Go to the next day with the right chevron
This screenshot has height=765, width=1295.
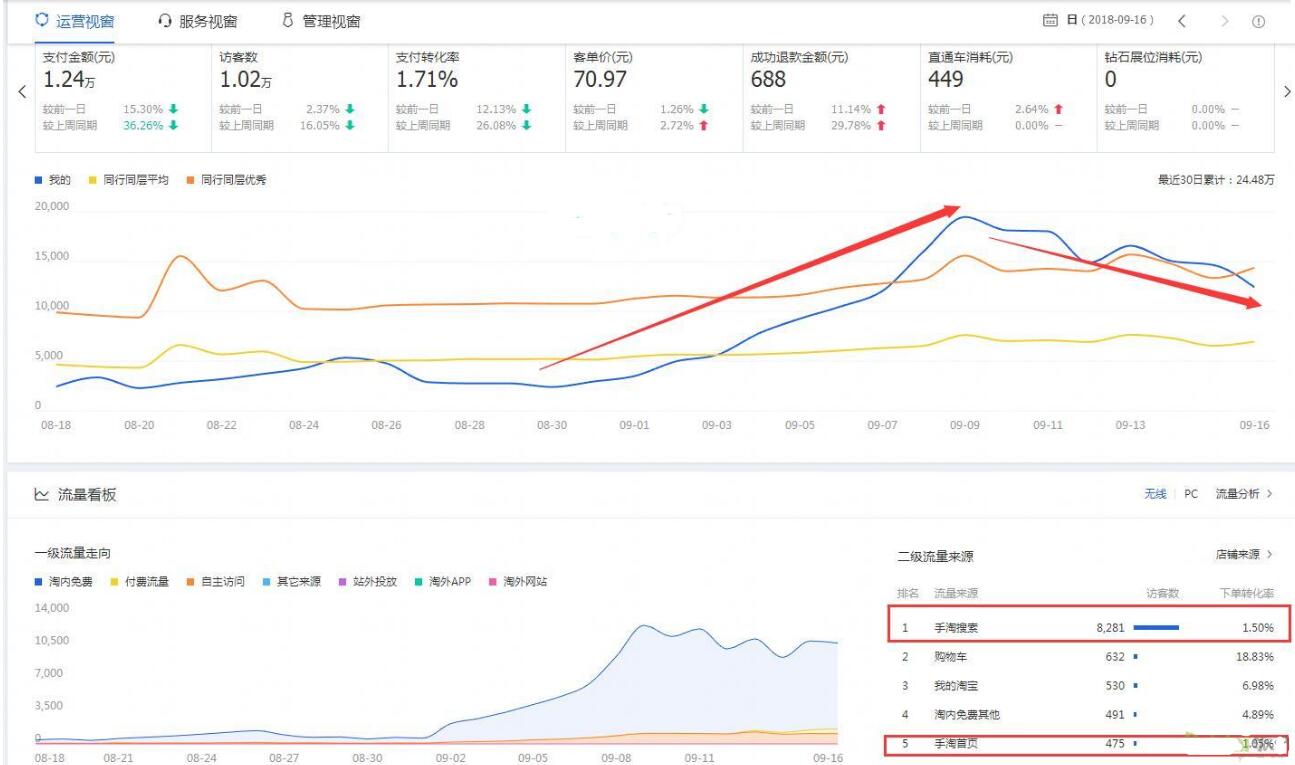(1225, 21)
